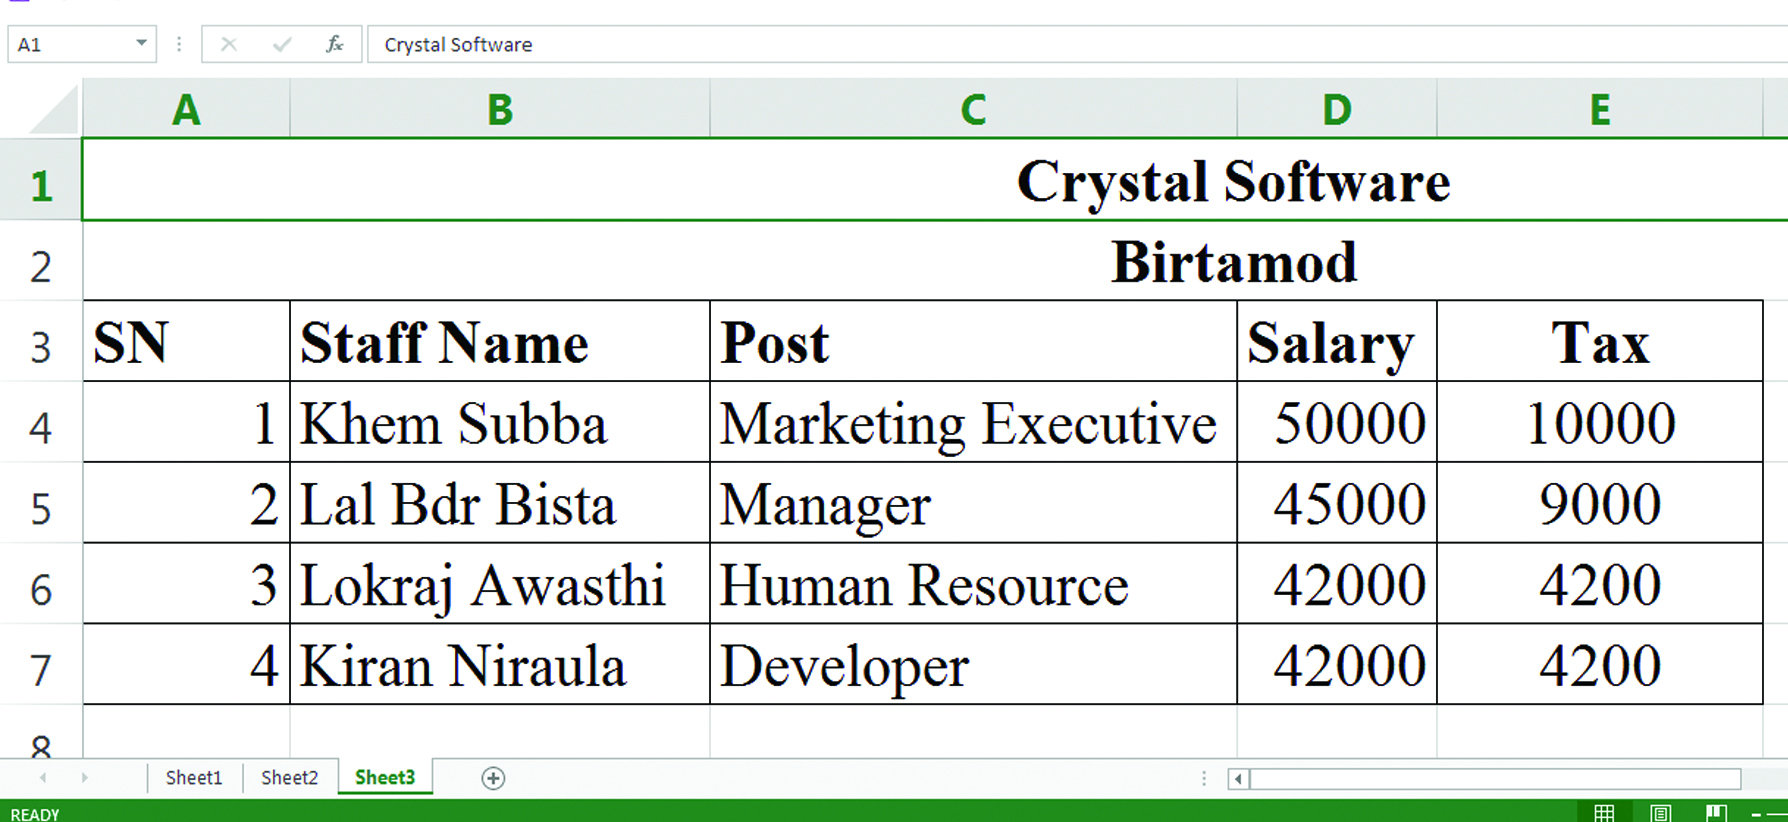1788x822 pixels.
Task: Open the Insert Function fx icon
Action: (x=335, y=44)
